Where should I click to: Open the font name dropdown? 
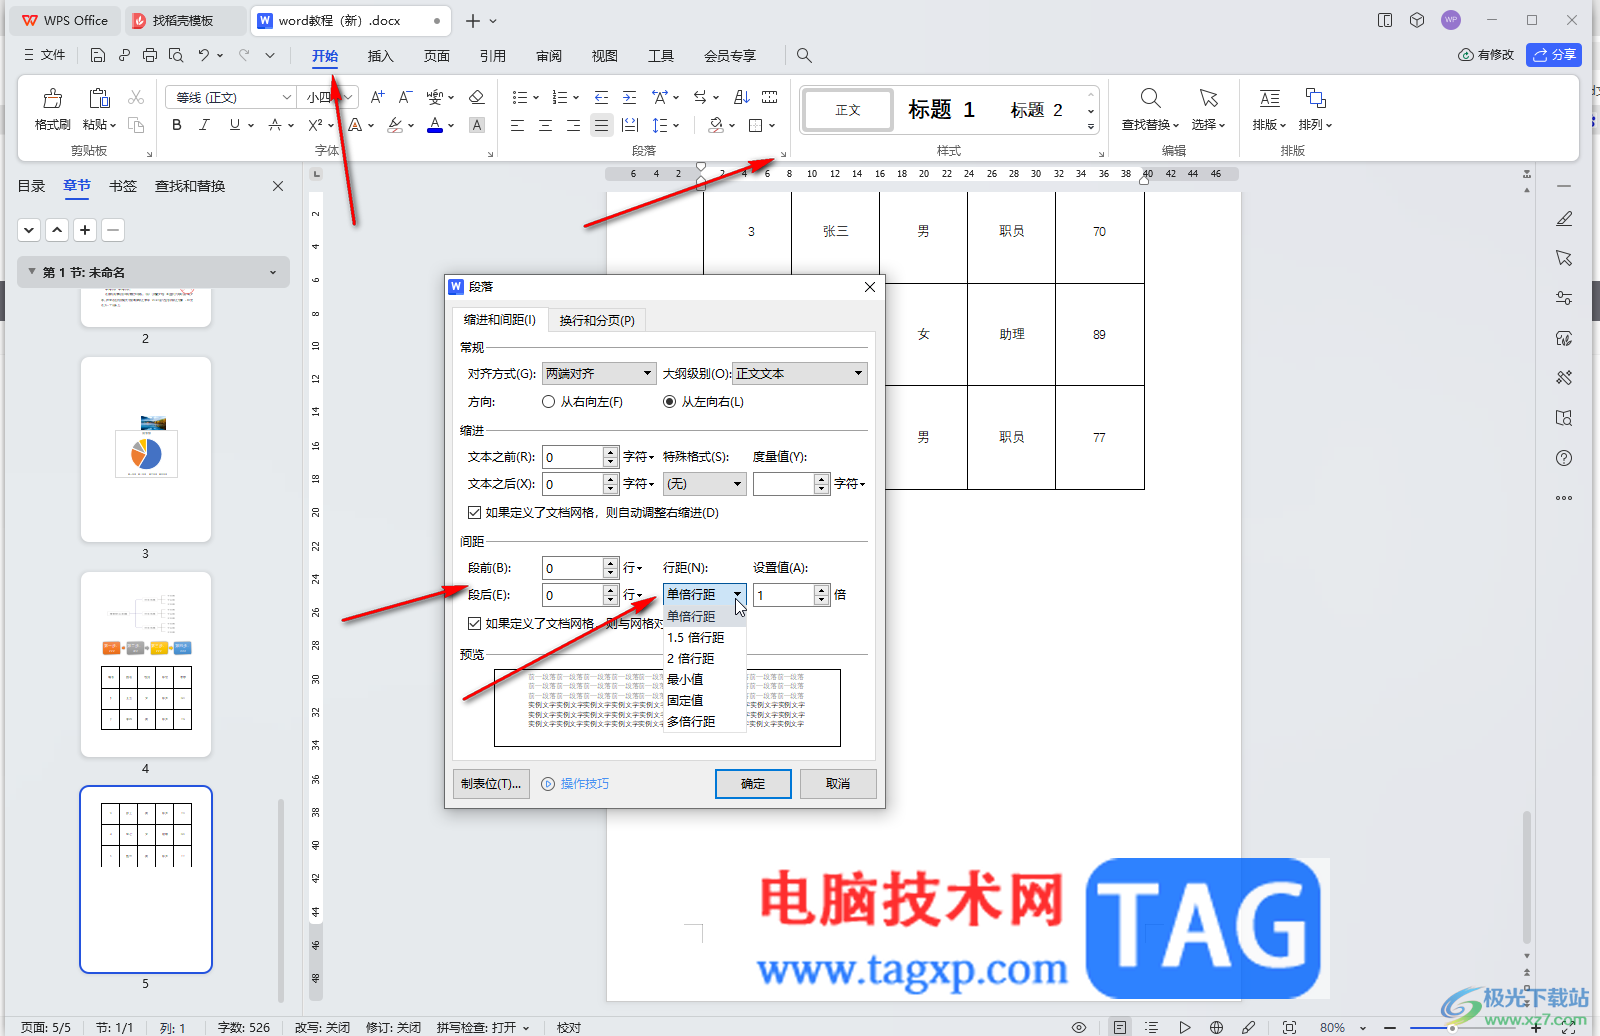pos(287,97)
